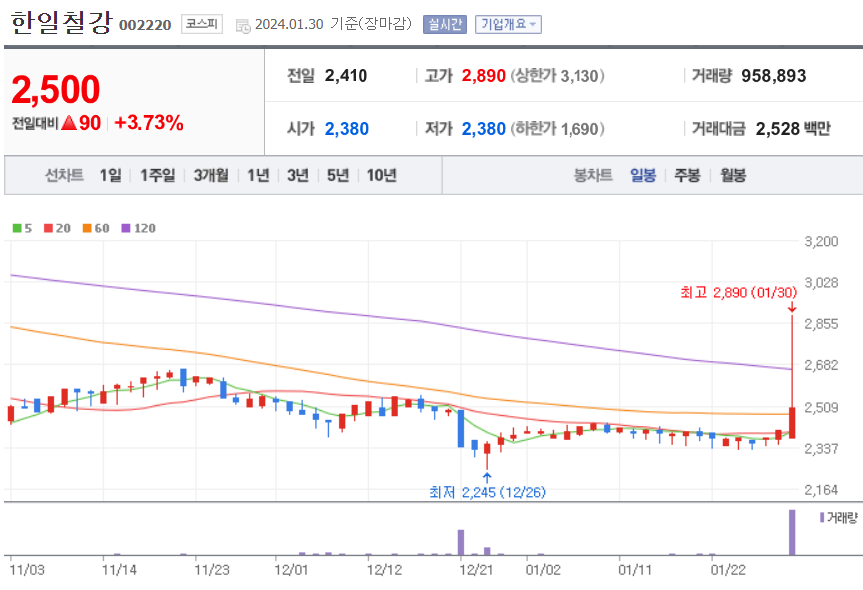The image size is (863, 590).
Task: Click the current price 2,500
Action: point(56,89)
